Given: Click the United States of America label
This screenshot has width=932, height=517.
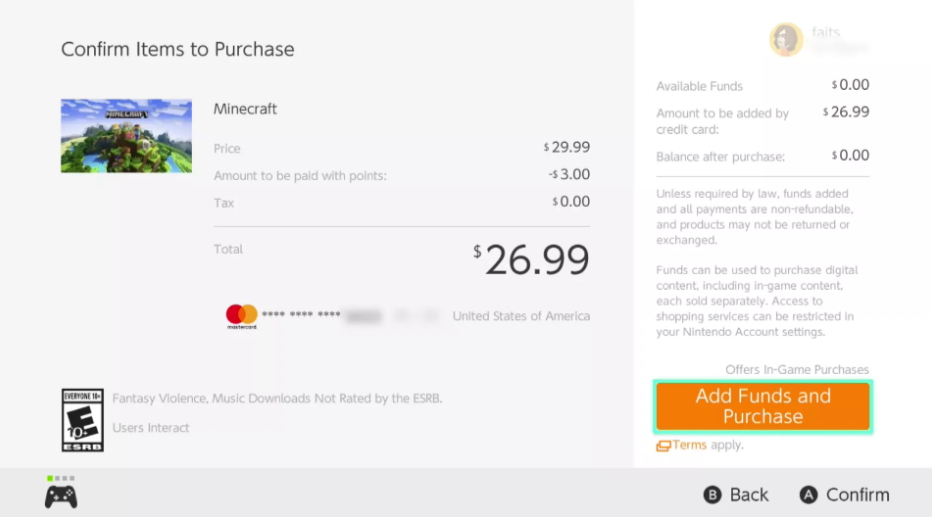Looking at the screenshot, I should (521, 316).
